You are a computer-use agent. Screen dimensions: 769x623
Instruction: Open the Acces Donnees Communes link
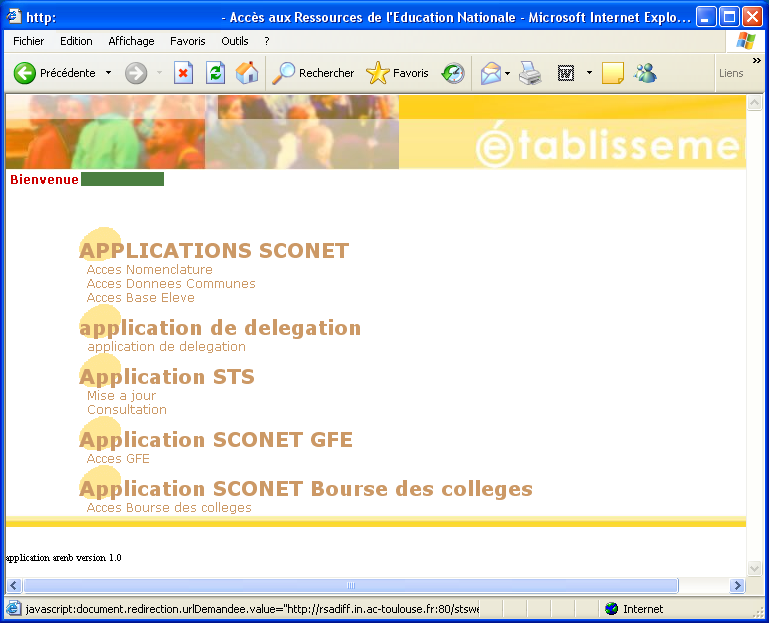pos(171,284)
